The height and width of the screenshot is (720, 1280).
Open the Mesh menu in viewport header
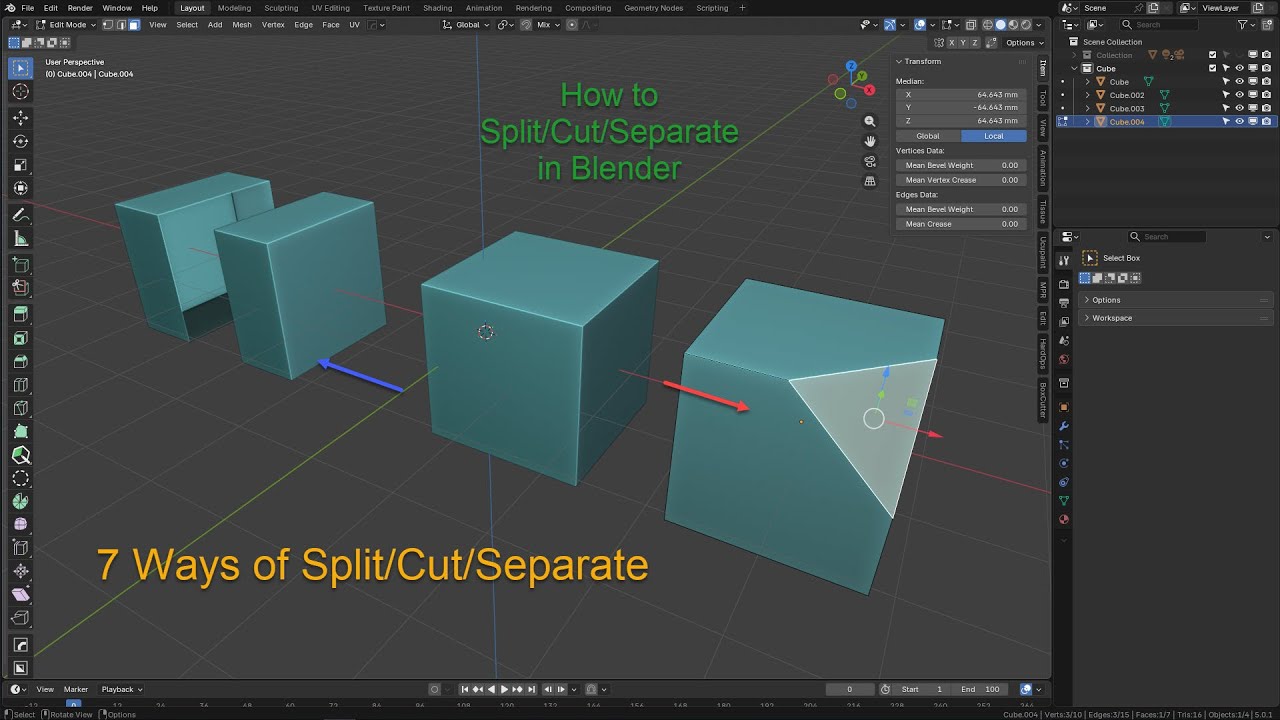coord(242,24)
